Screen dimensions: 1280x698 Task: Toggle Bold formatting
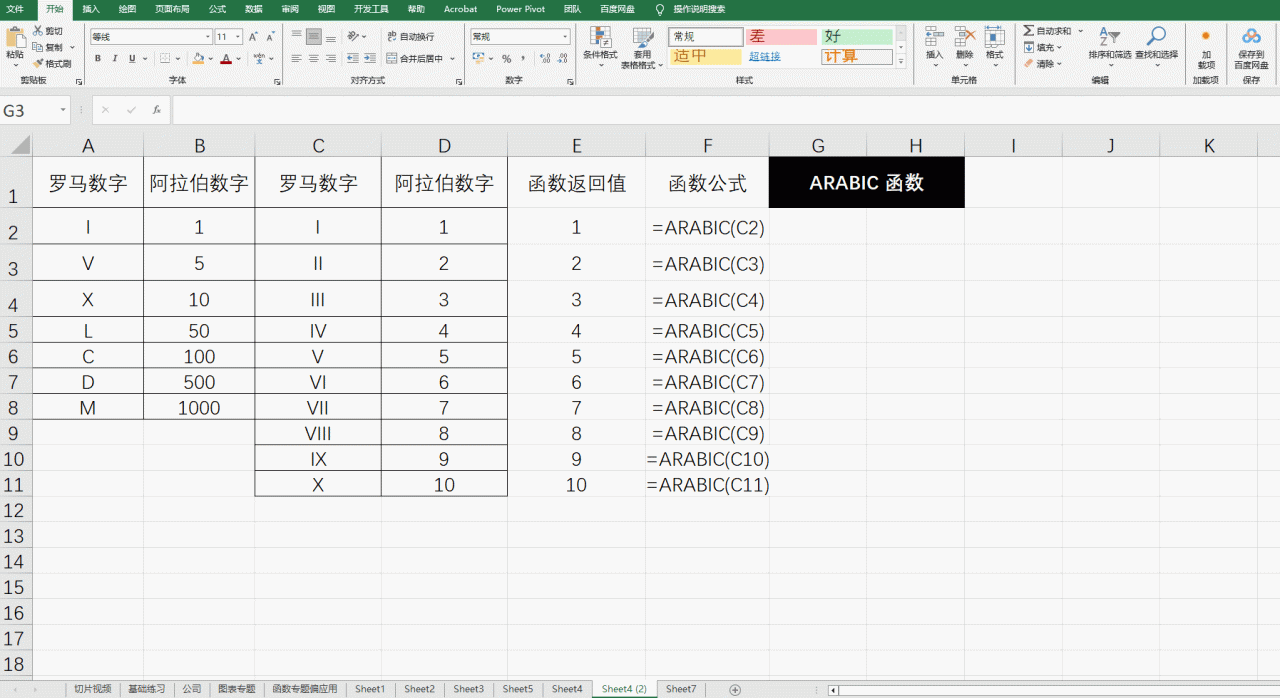98,59
